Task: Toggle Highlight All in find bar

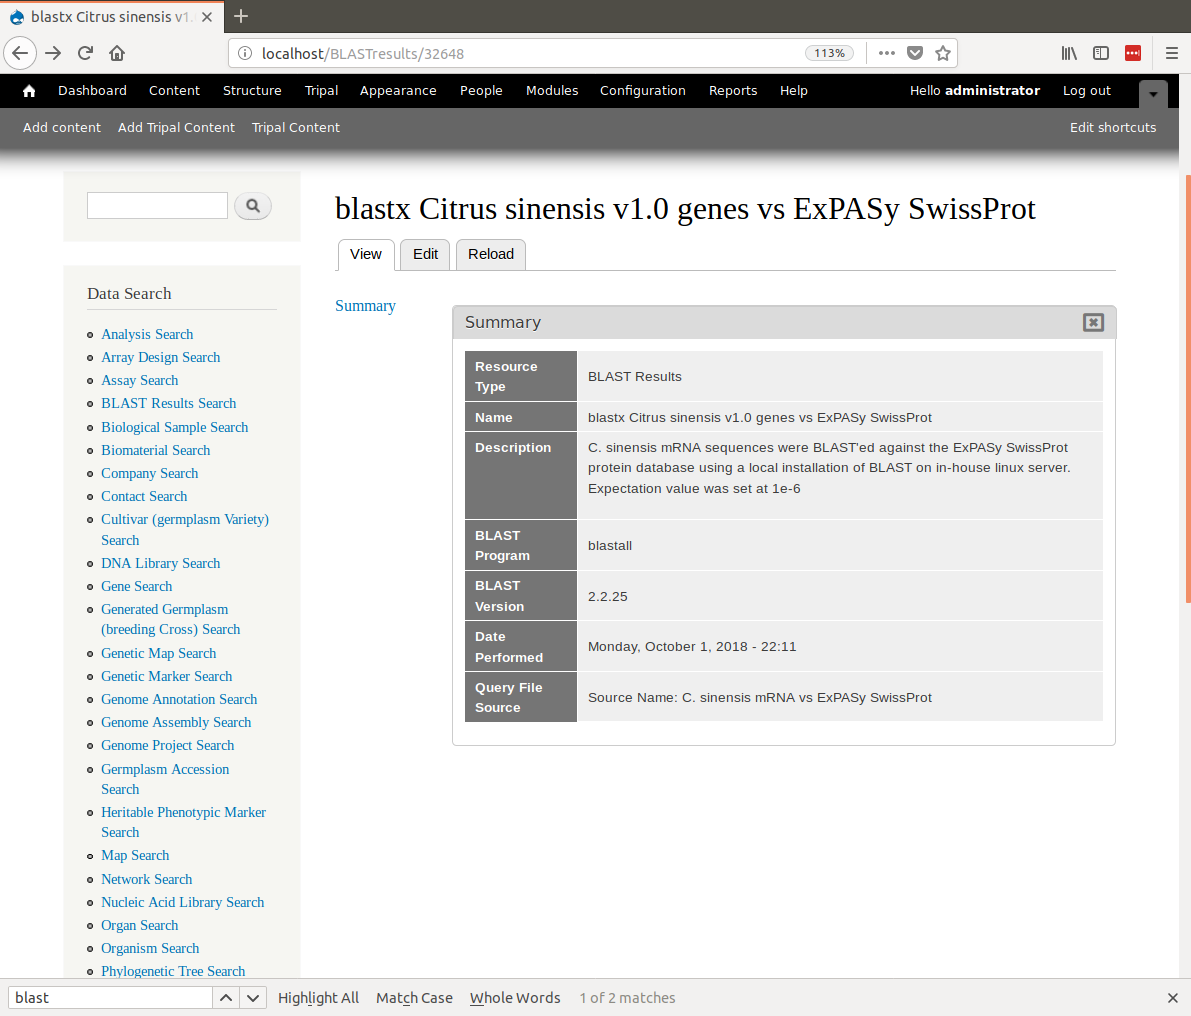Action: pos(318,998)
